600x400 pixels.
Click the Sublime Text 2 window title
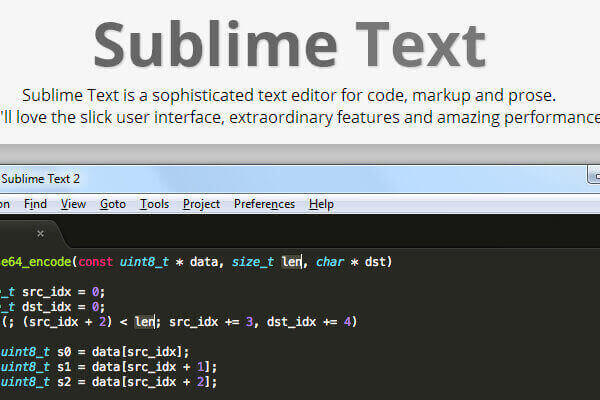click(x=41, y=179)
